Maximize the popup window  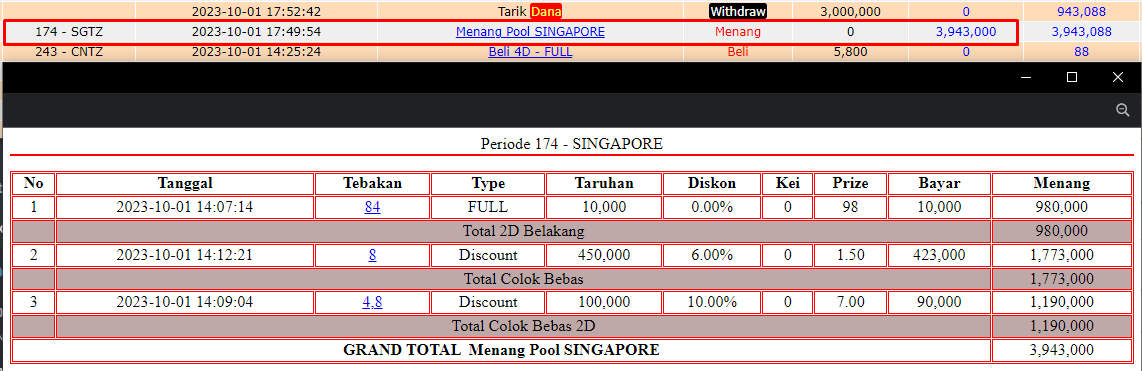tap(1071, 77)
